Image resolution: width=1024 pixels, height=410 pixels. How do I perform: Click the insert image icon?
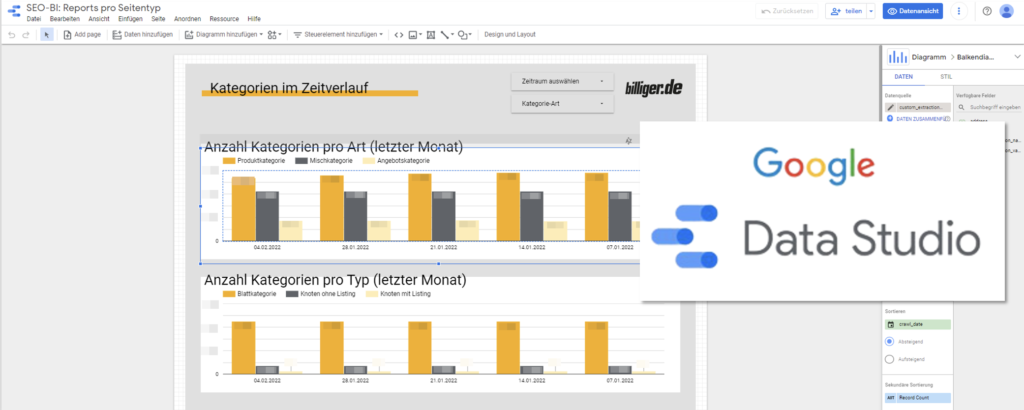(415, 35)
